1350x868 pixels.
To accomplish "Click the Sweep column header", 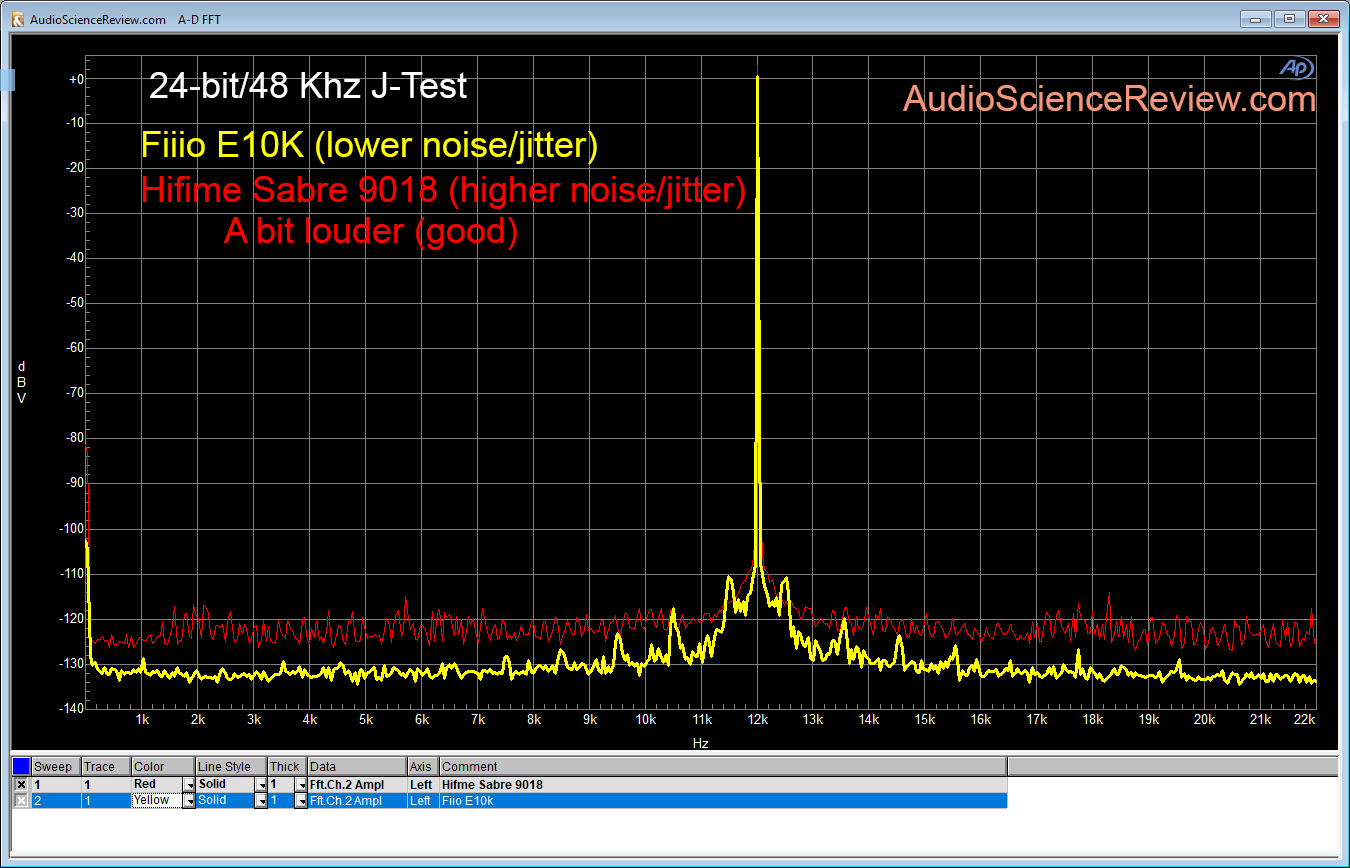I will pos(56,767).
